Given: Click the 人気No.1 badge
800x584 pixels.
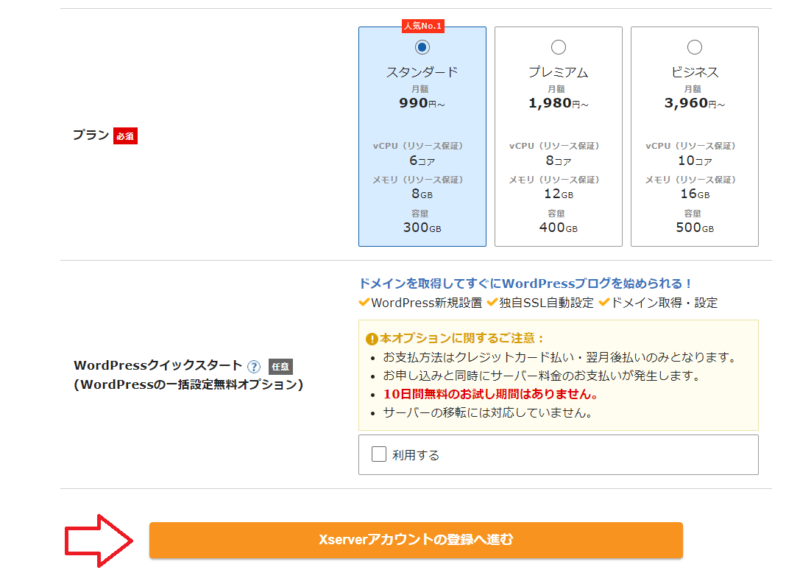Looking at the screenshot, I should coord(423,26).
